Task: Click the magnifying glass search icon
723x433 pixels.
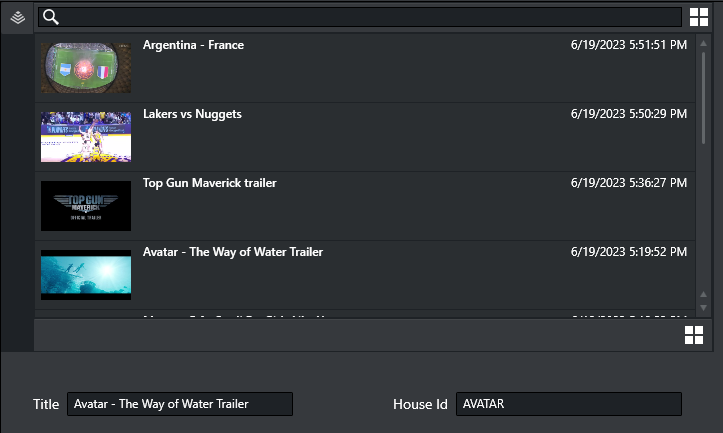Action: click(x=51, y=17)
